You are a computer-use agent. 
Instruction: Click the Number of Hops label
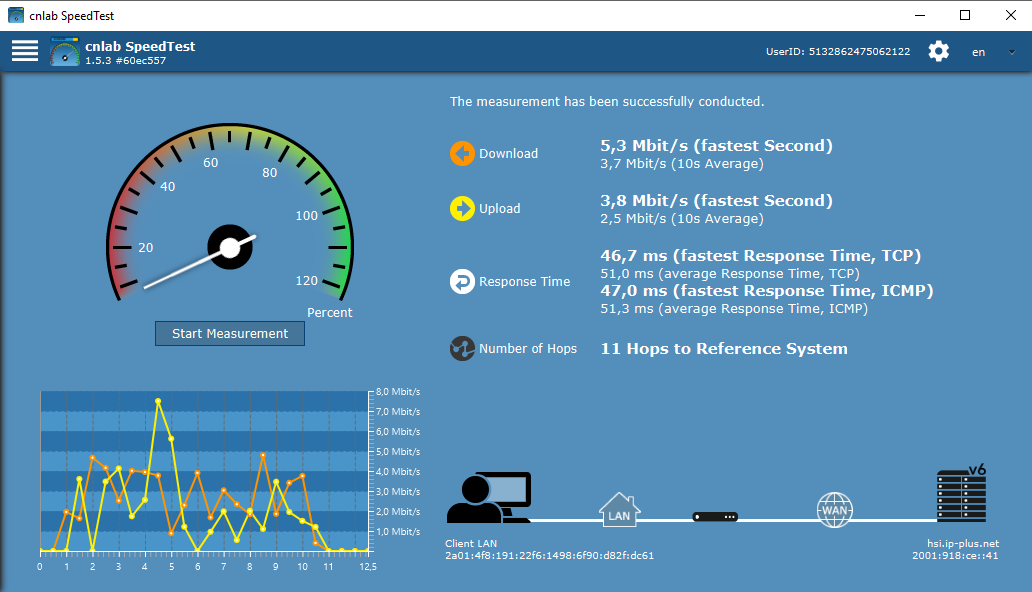[x=528, y=349]
